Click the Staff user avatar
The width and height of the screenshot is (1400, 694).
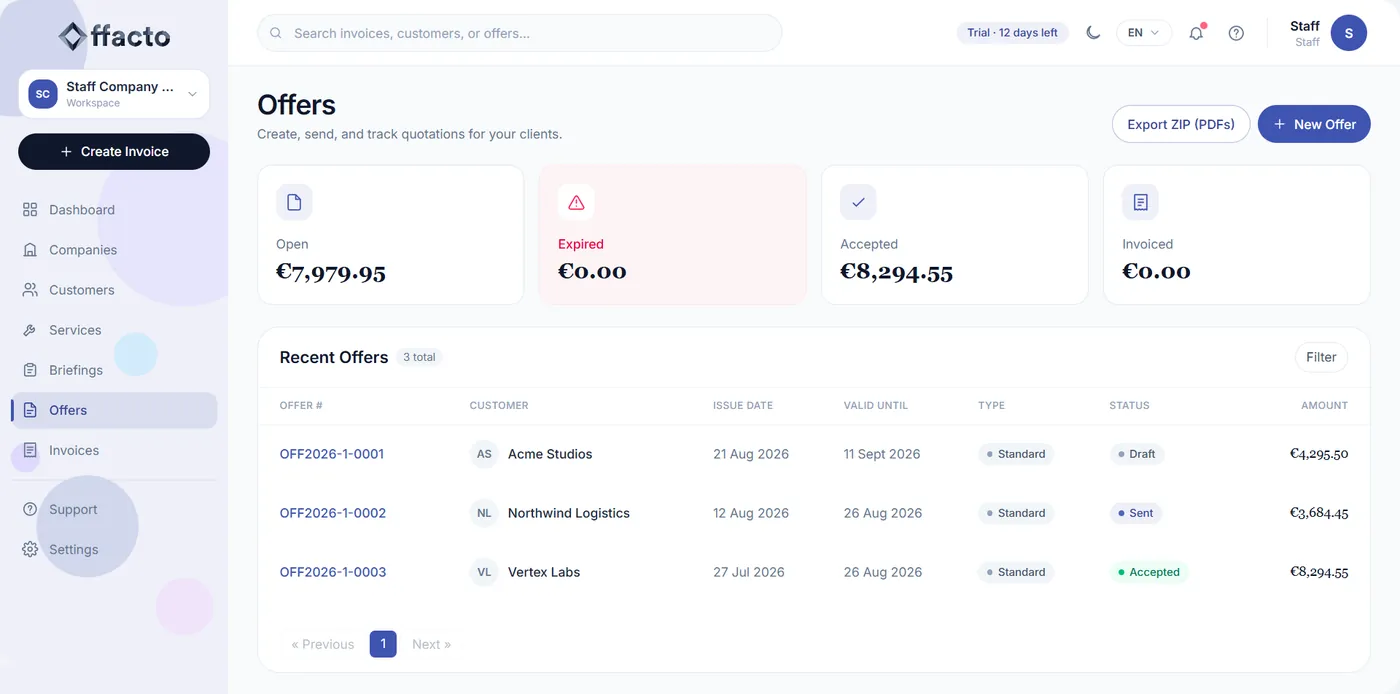pyautogui.click(x=1348, y=33)
